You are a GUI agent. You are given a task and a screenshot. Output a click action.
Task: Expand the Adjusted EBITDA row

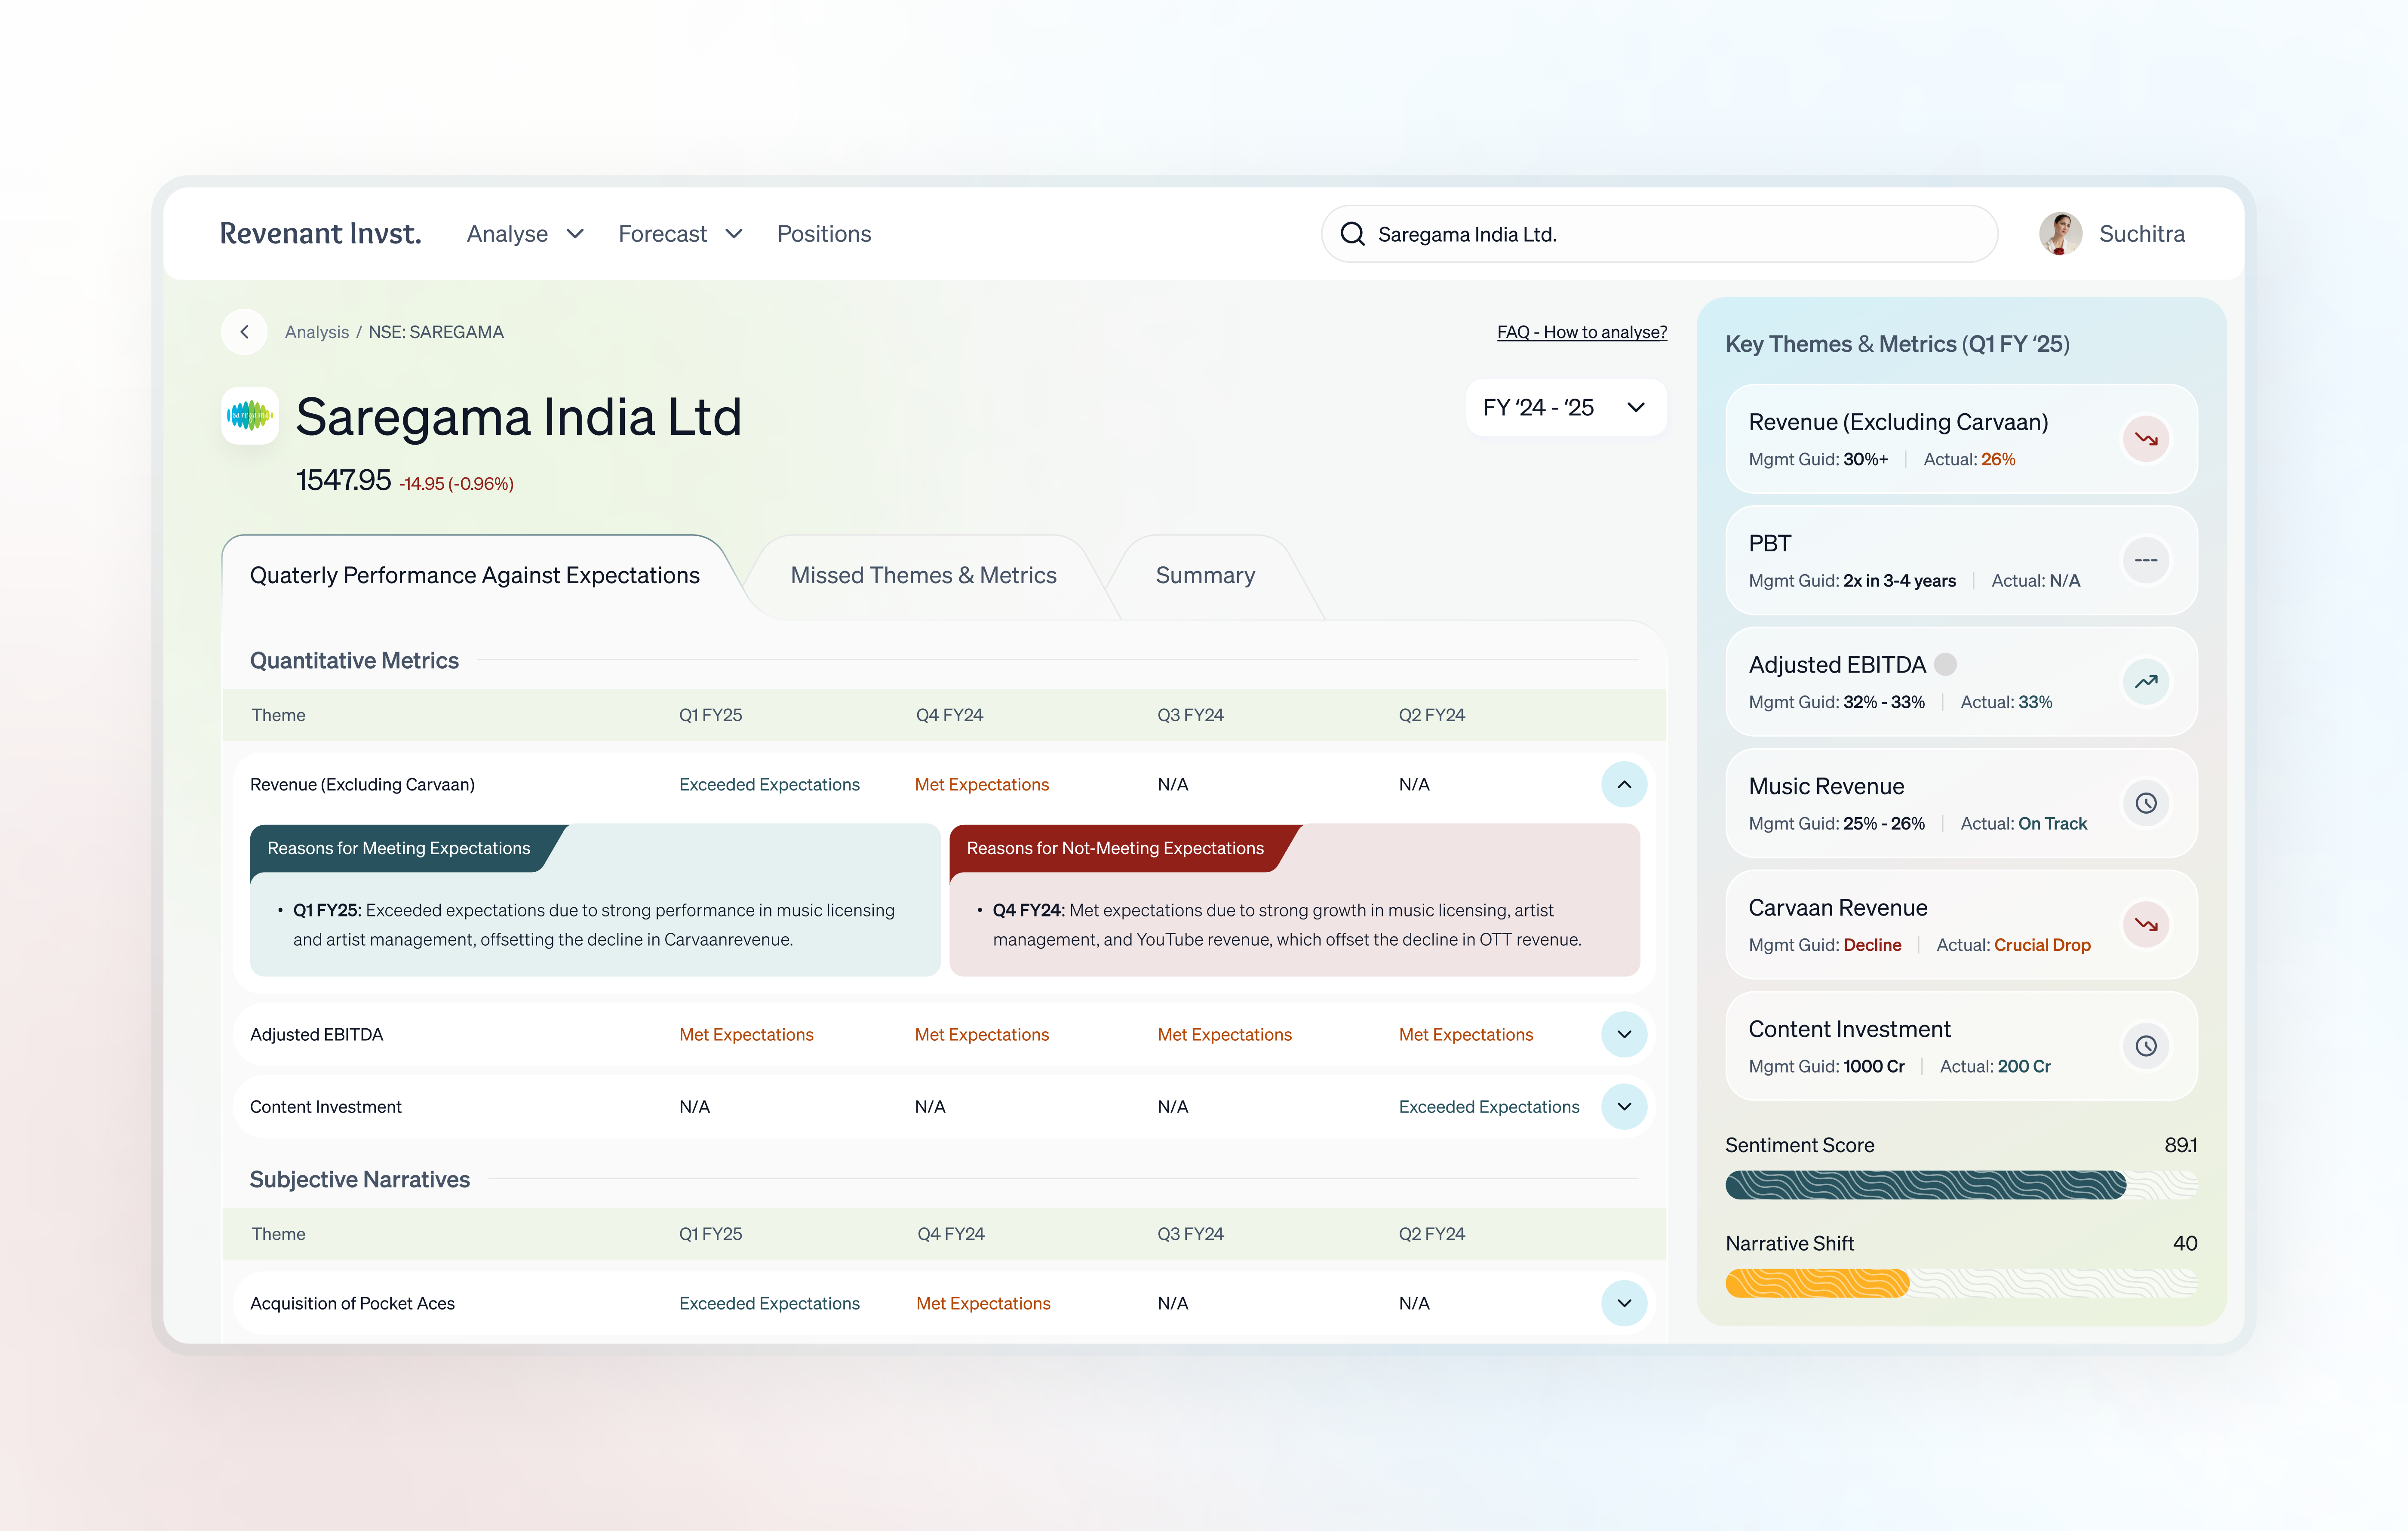[1625, 1034]
